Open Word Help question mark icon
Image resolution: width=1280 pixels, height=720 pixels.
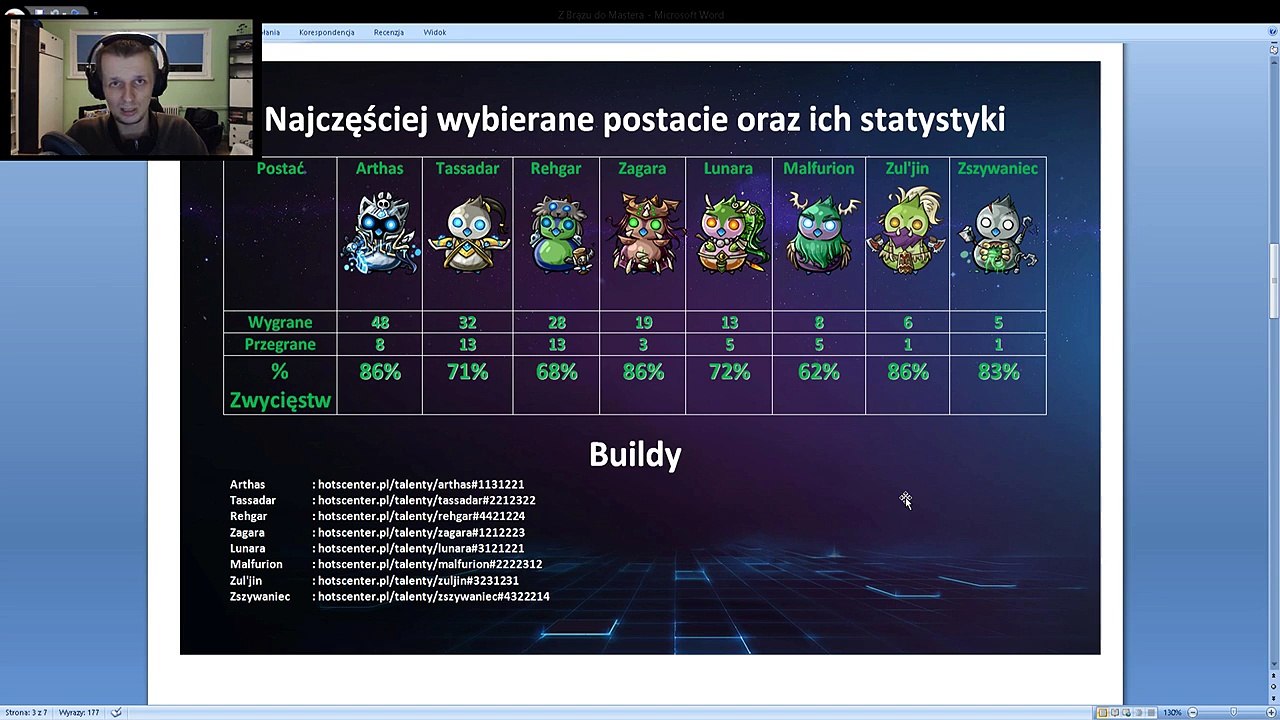tap(1273, 32)
